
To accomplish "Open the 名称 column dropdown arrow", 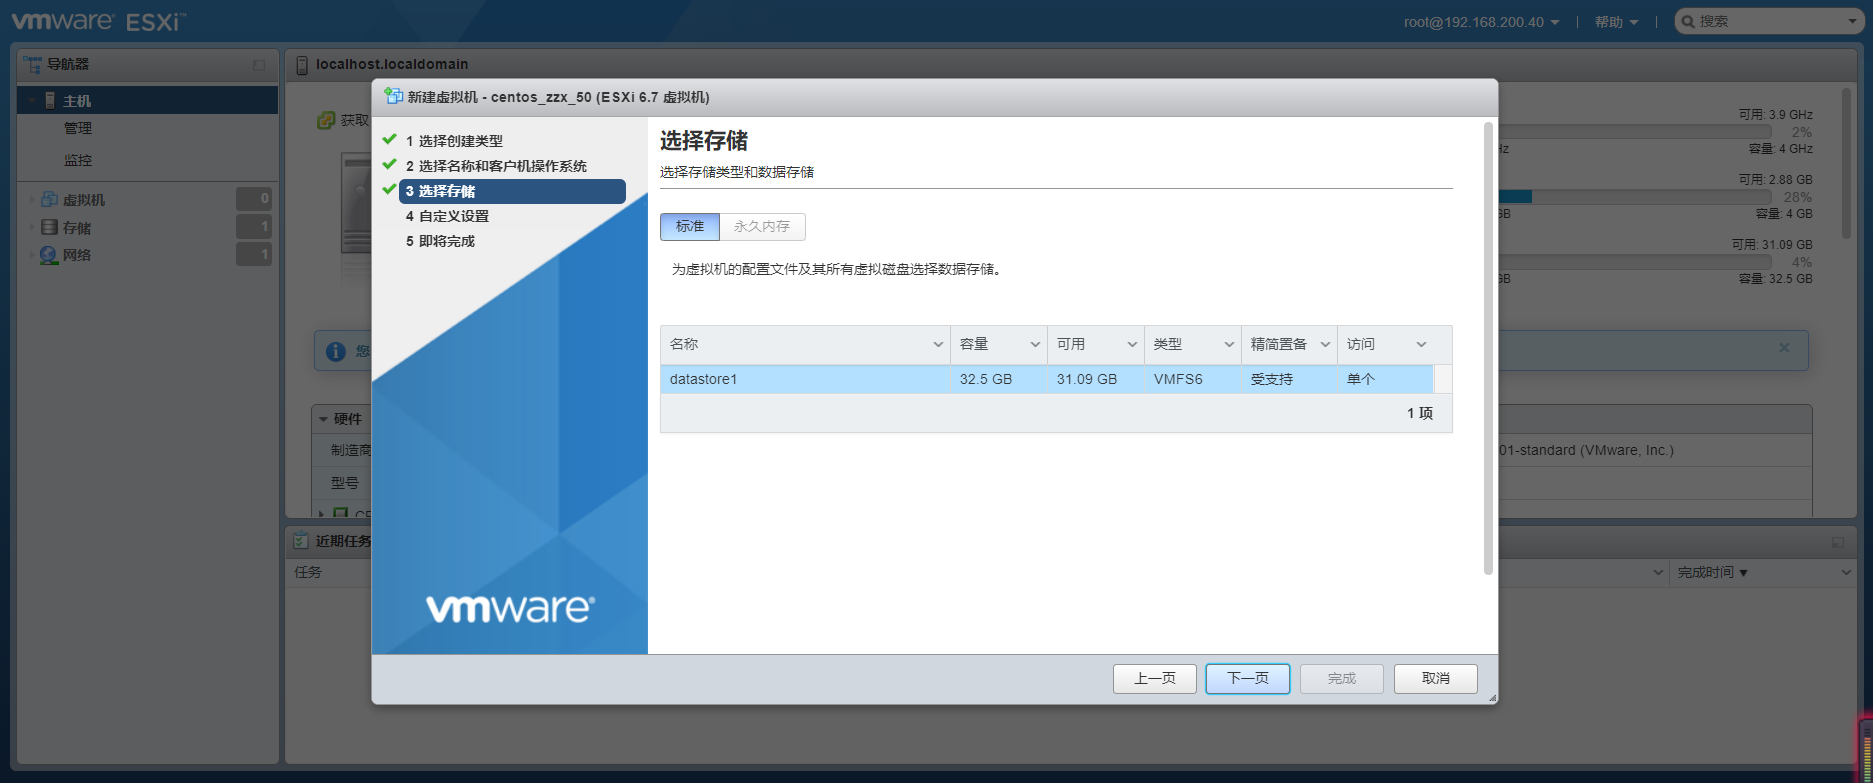I will click(938, 345).
